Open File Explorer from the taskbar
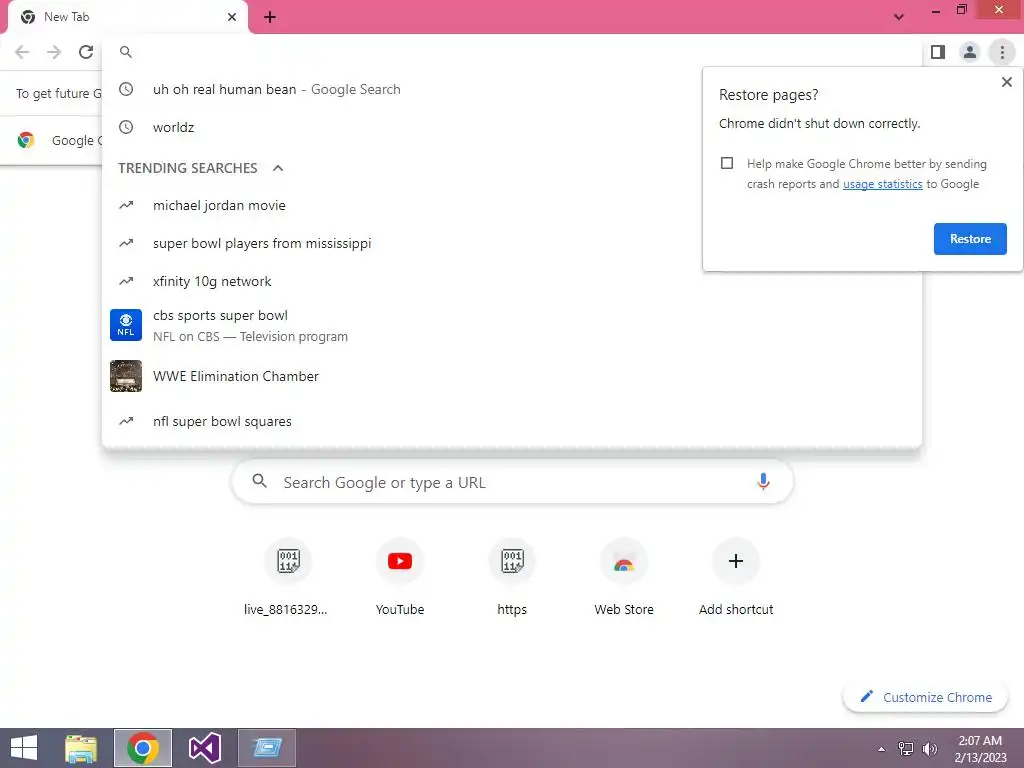Image resolution: width=1024 pixels, height=768 pixels. (x=81, y=748)
